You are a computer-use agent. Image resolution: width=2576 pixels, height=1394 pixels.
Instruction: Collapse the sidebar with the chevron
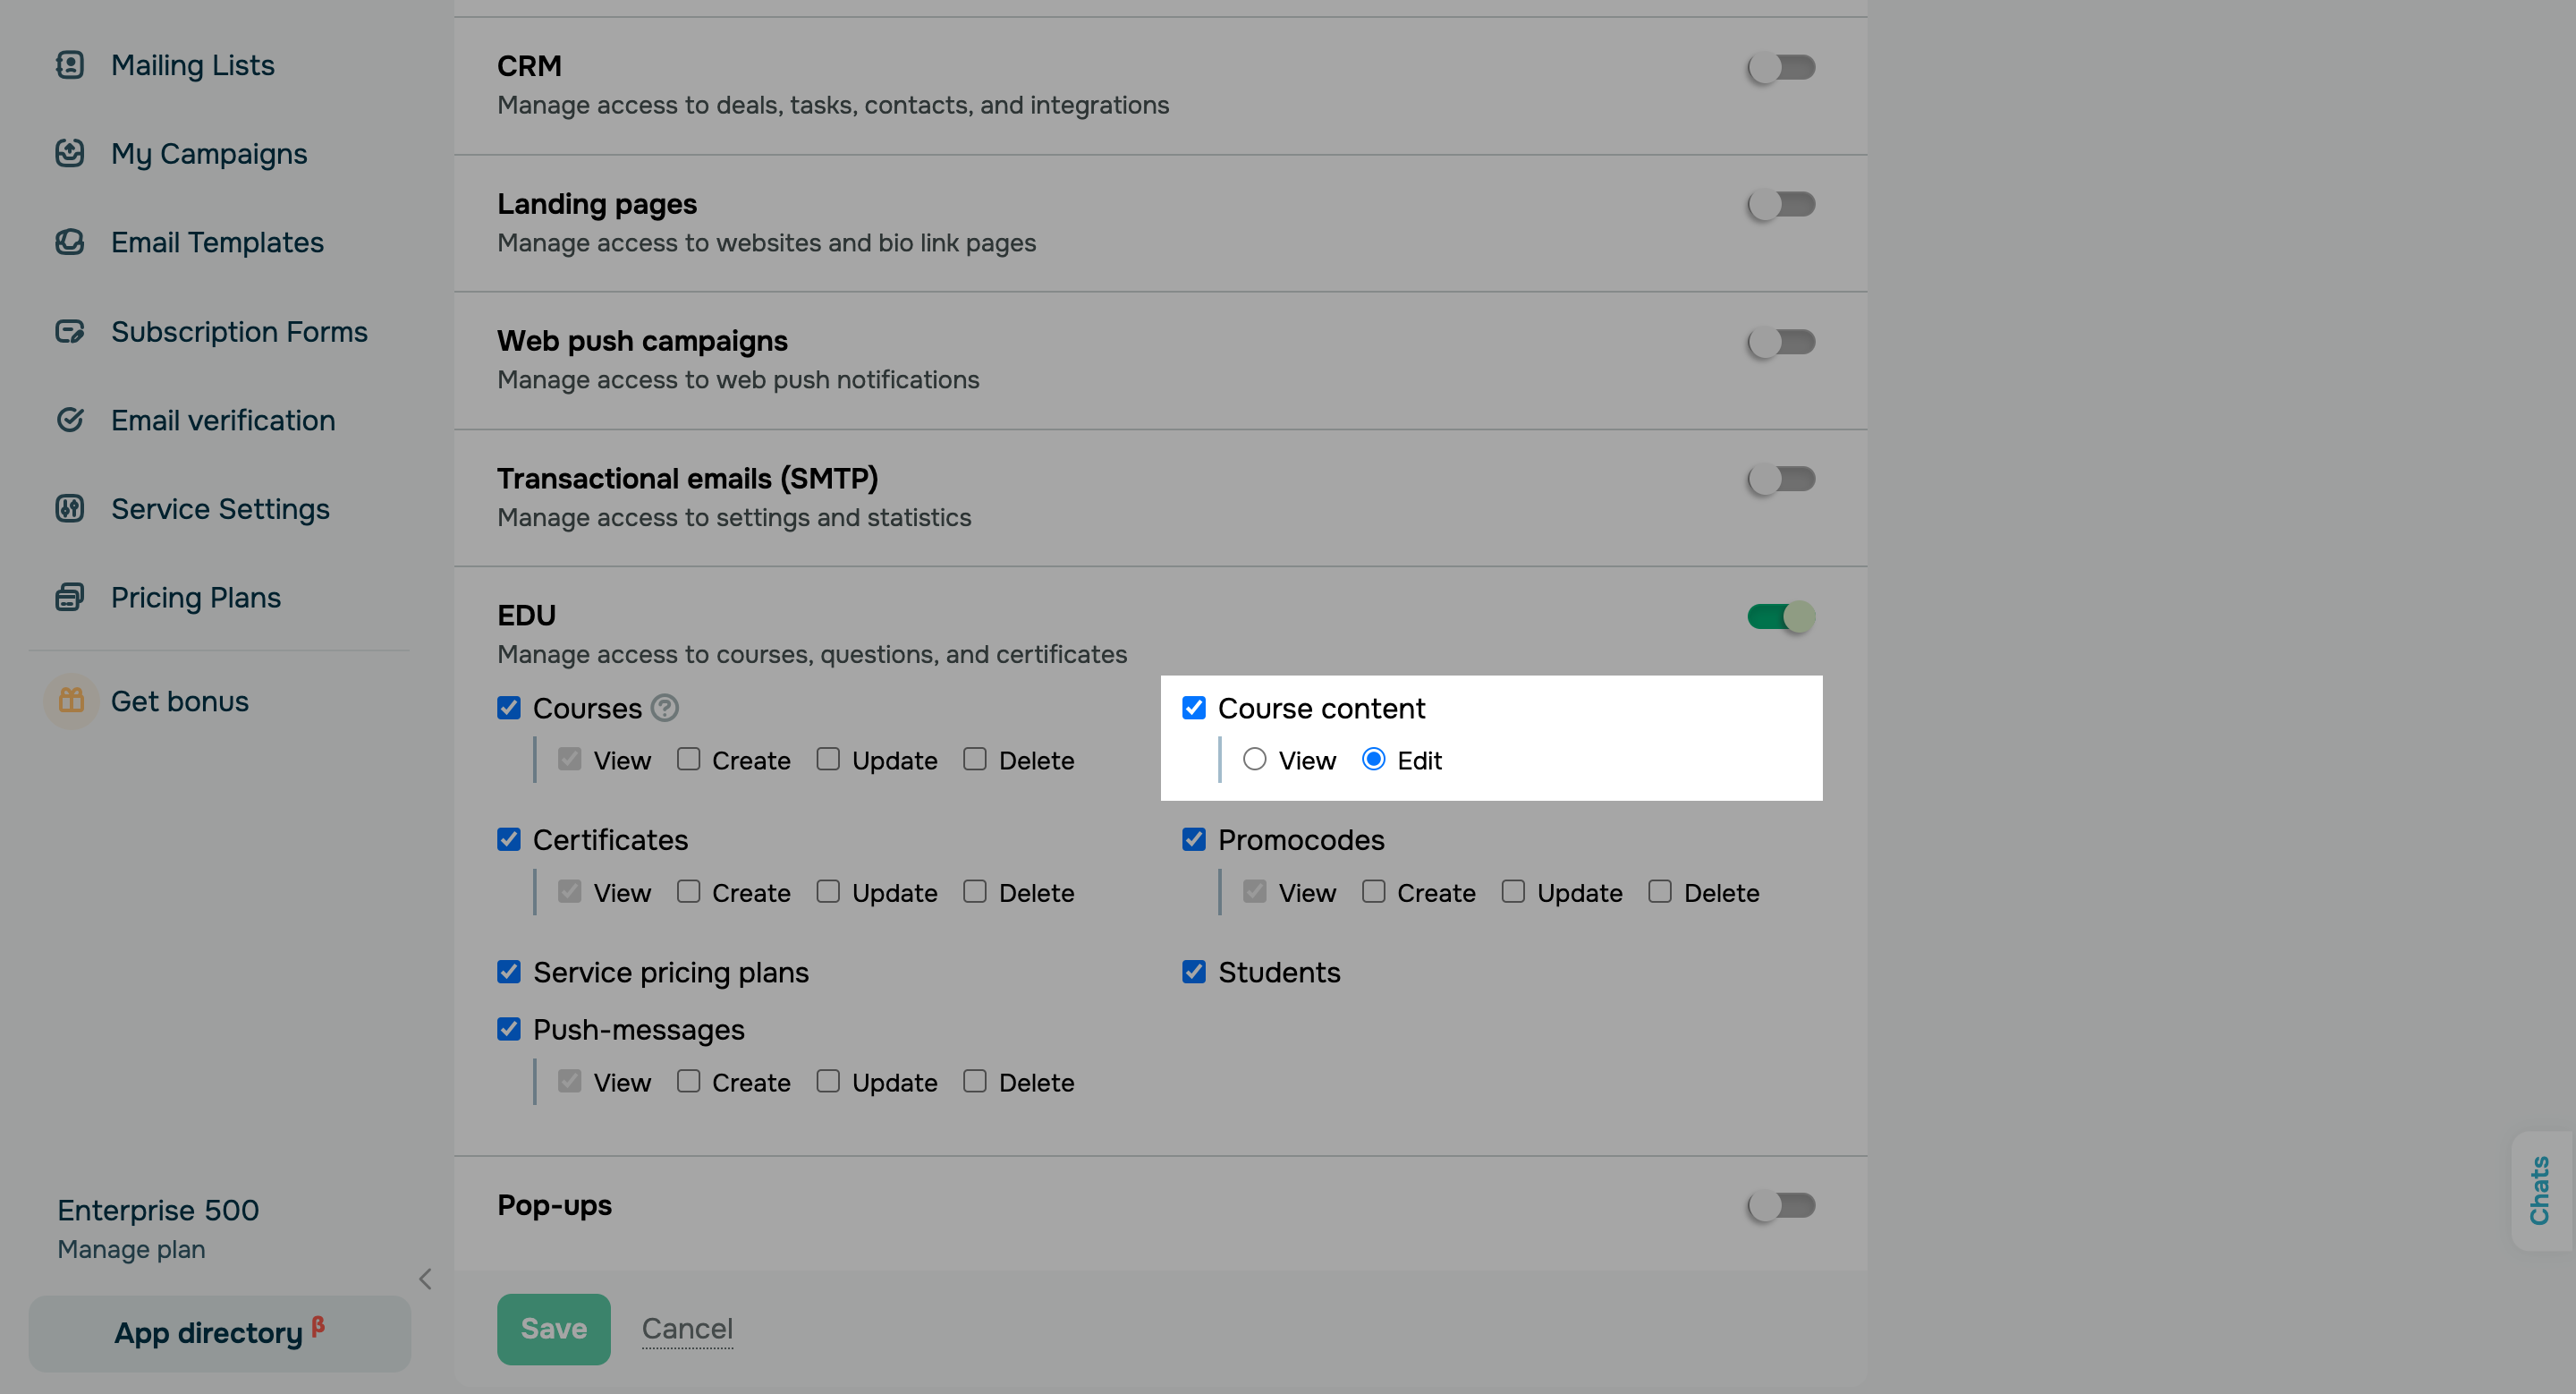click(x=425, y=1279)
